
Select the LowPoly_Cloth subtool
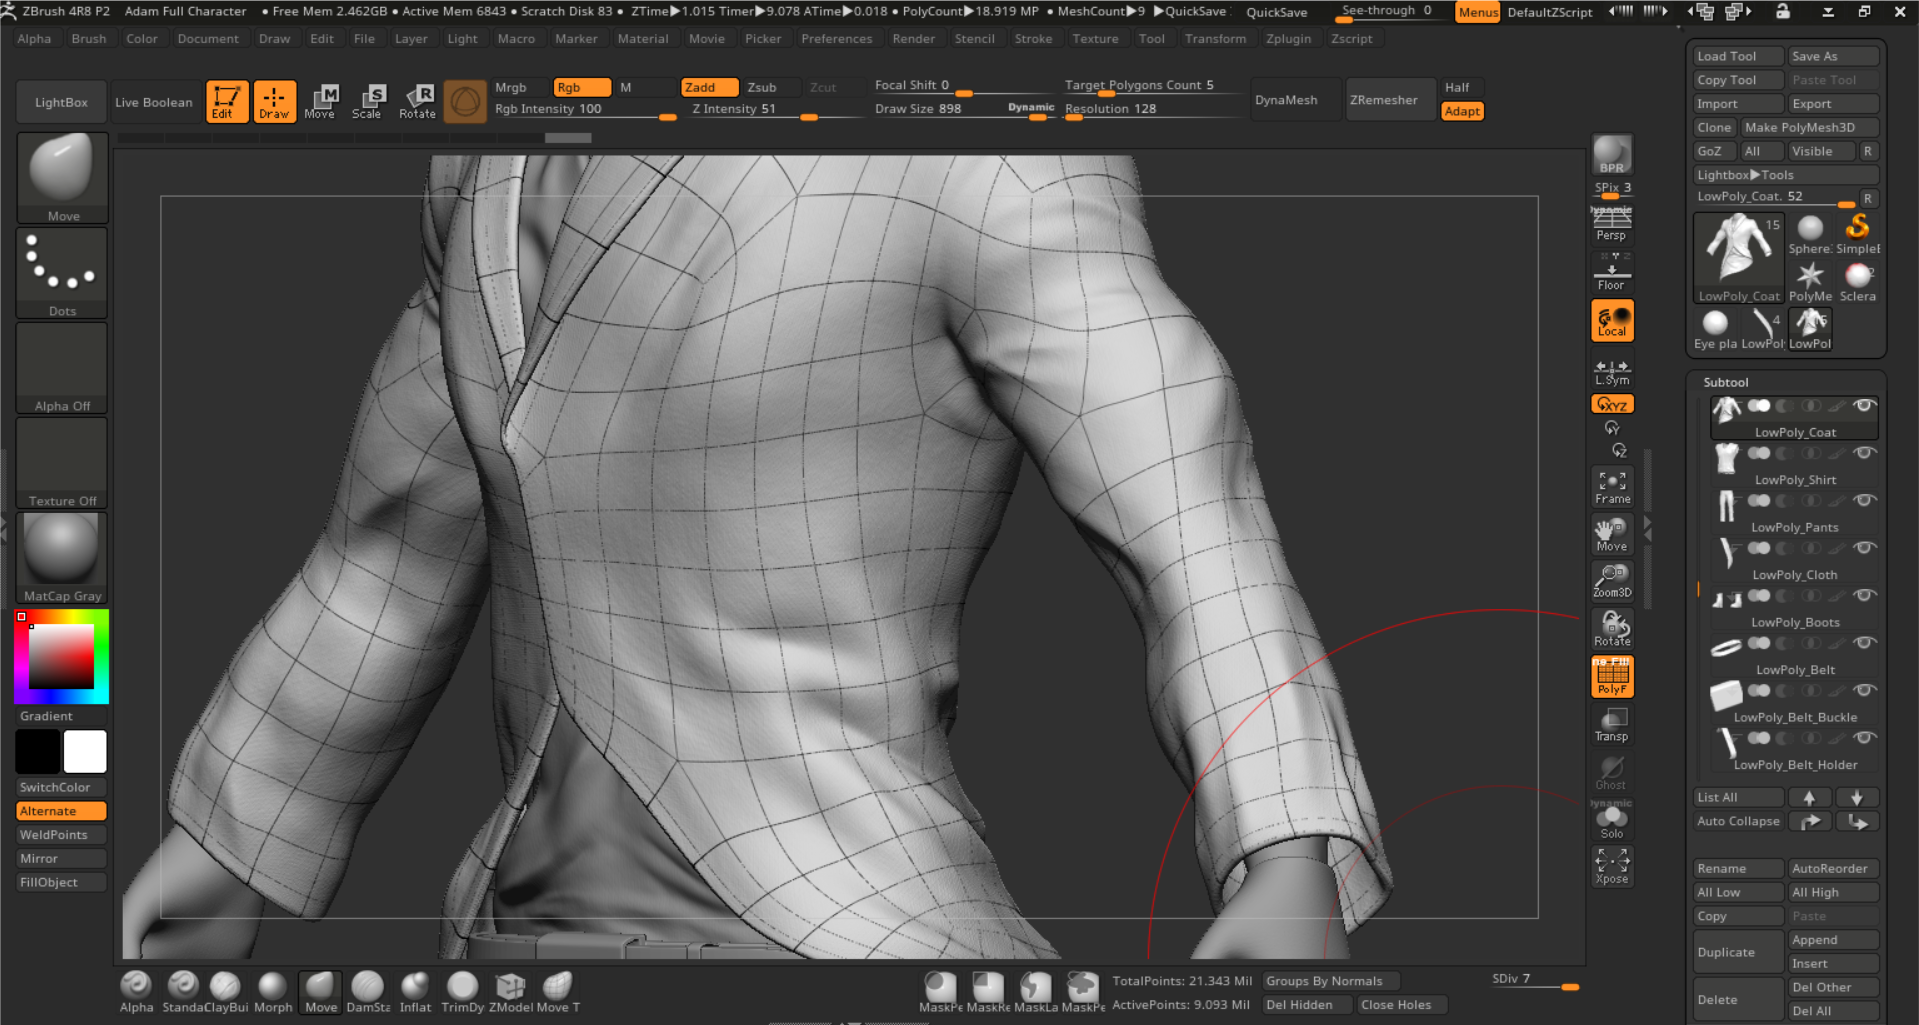click(1794, 561)
